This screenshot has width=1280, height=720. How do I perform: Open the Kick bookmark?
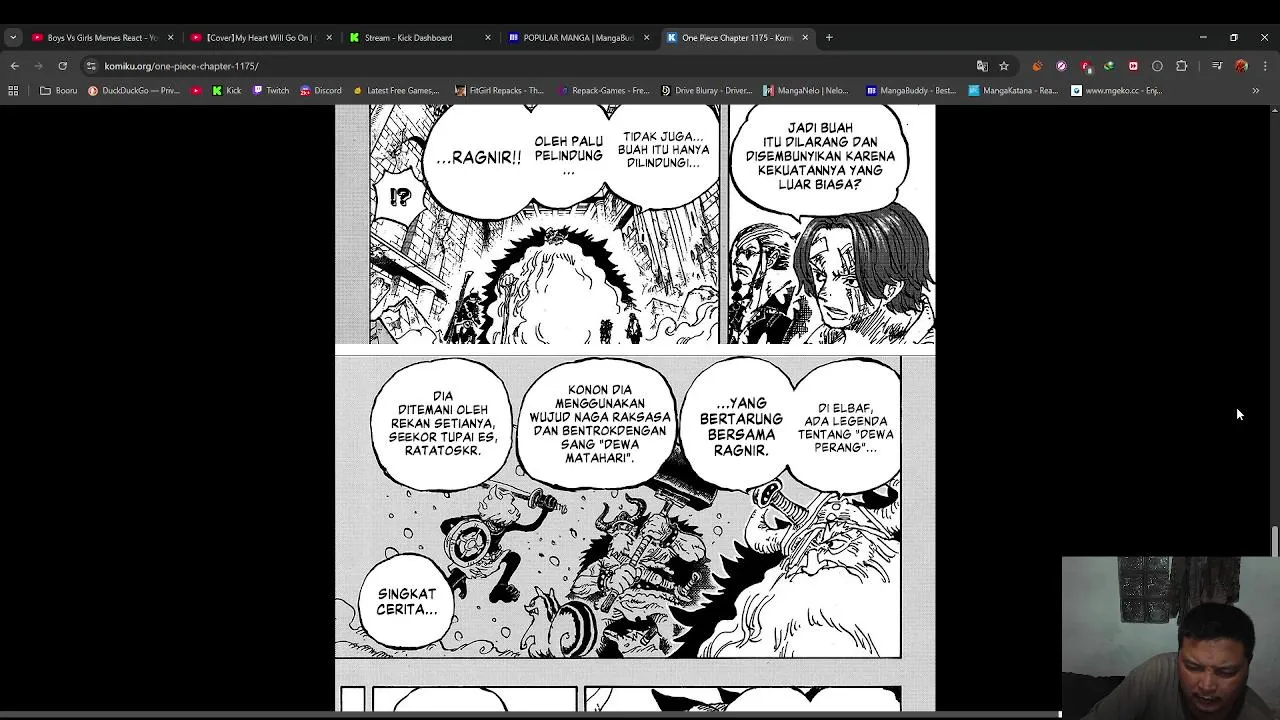[x=226, y=90]
